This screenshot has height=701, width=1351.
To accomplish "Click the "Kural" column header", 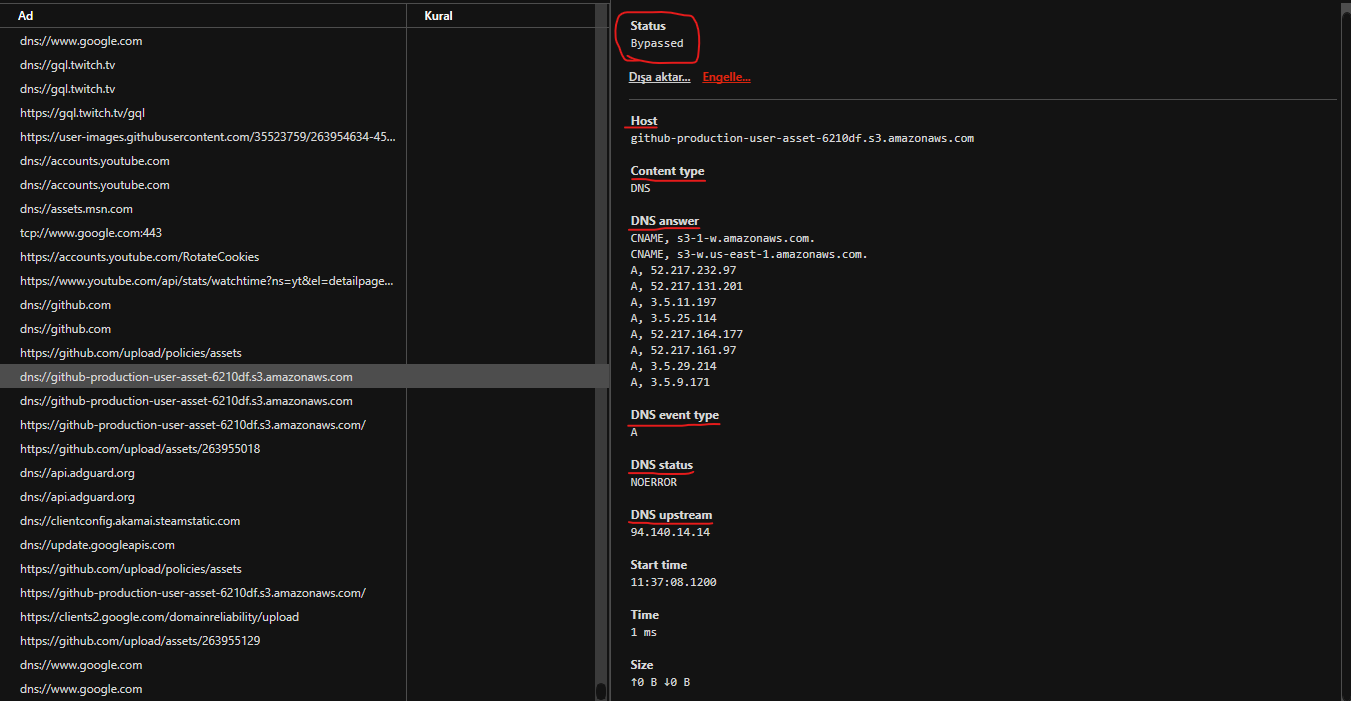I will click(438, 15).
